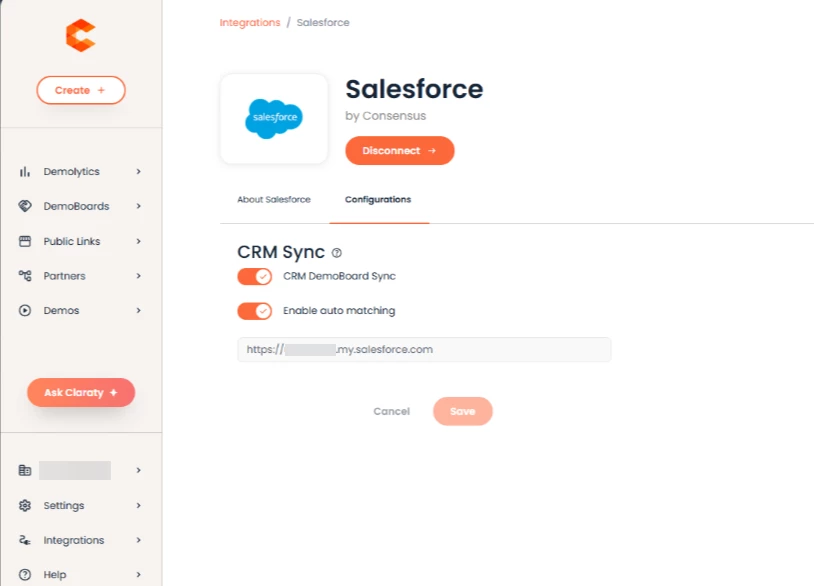Switch to About Salesforce tab
The image size is (814, 586).
pyautogui.click(x=274, y=199)
